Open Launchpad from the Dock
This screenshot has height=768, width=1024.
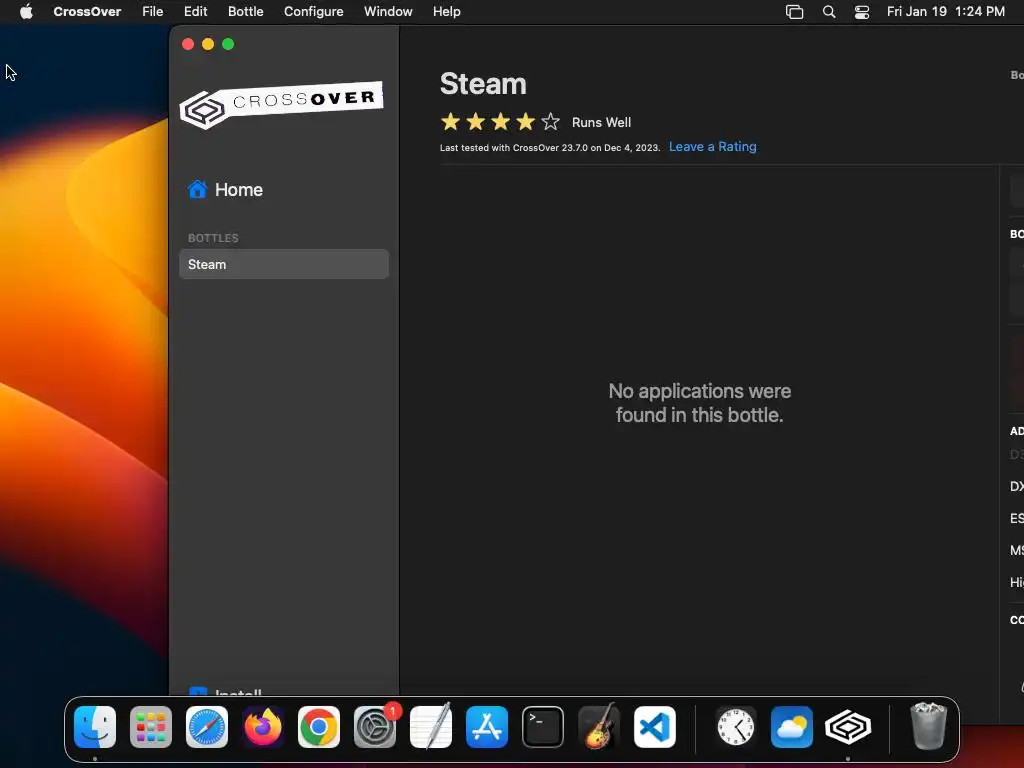(151, 726)
